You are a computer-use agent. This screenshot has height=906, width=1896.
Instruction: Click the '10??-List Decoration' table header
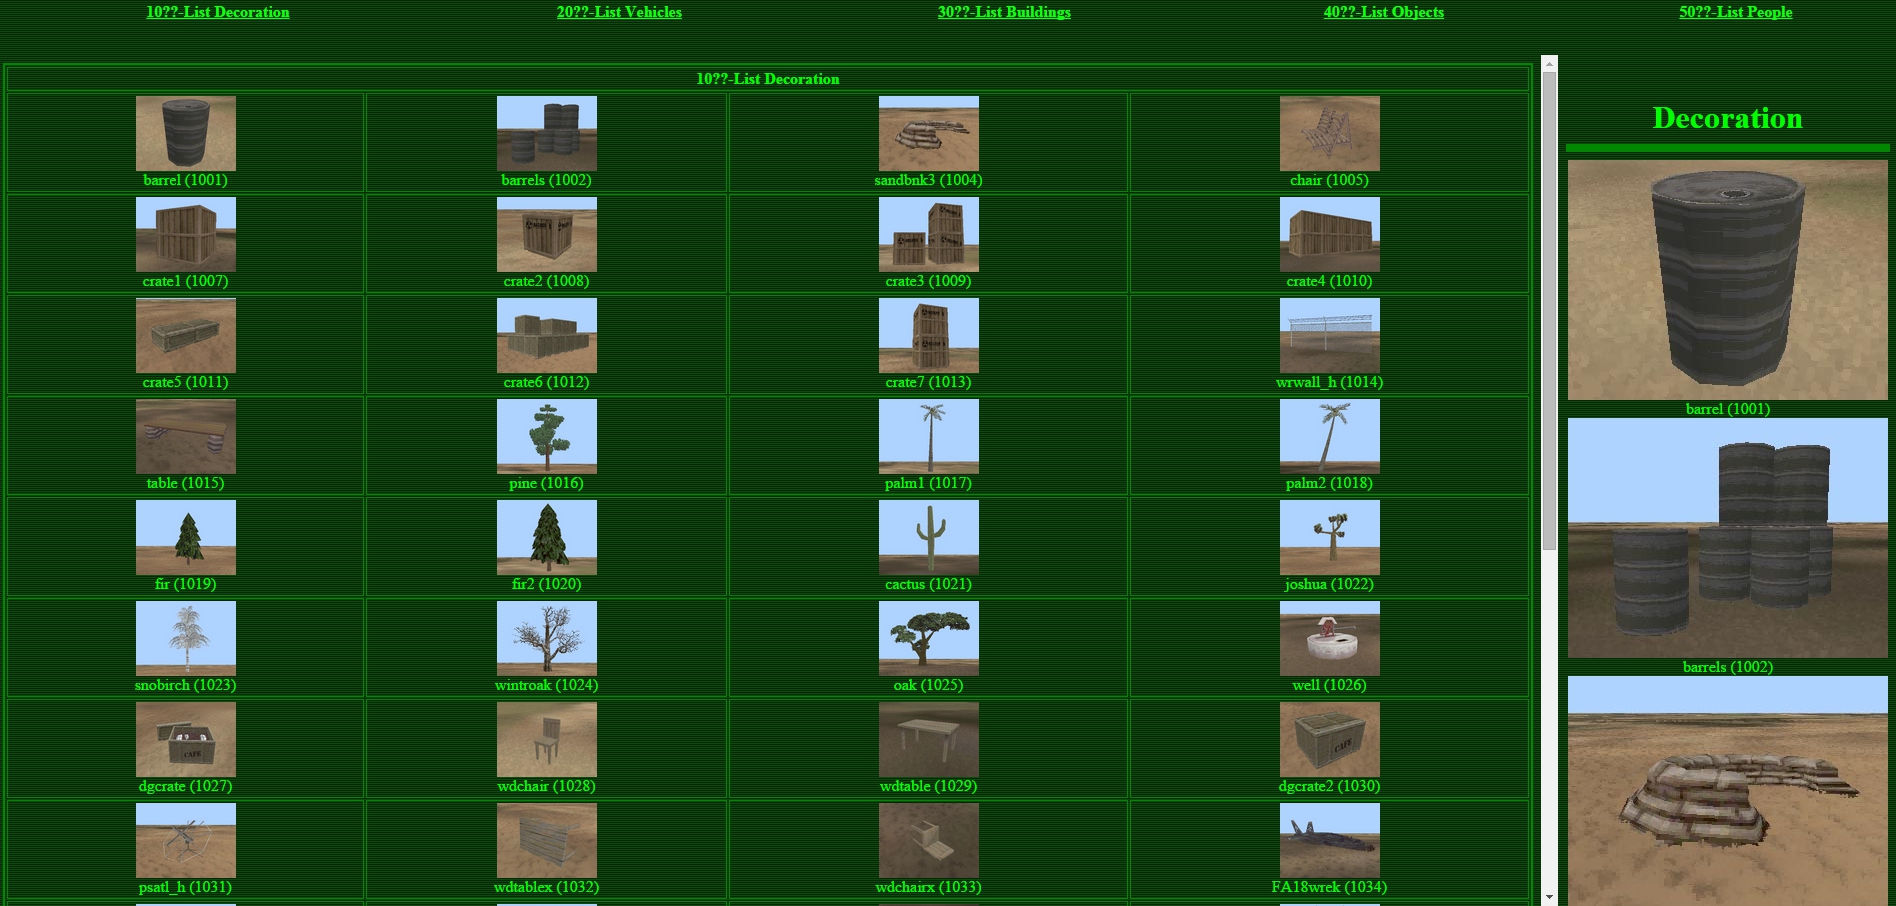point(768,79)
